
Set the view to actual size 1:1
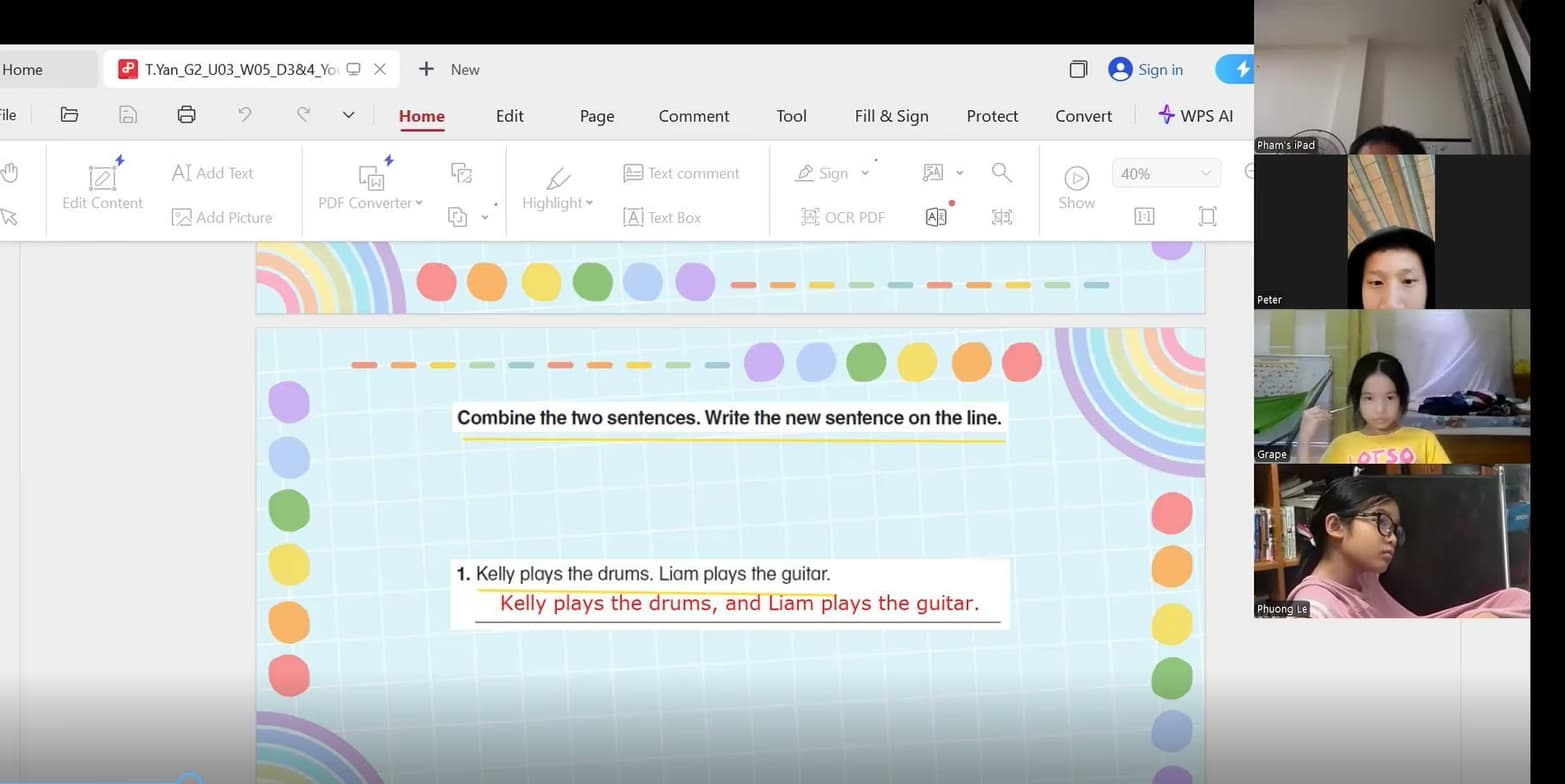pos(1144,217)
